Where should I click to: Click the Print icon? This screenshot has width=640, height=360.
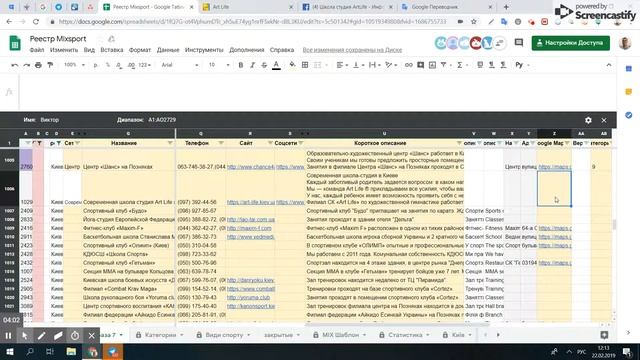(38, 65)
